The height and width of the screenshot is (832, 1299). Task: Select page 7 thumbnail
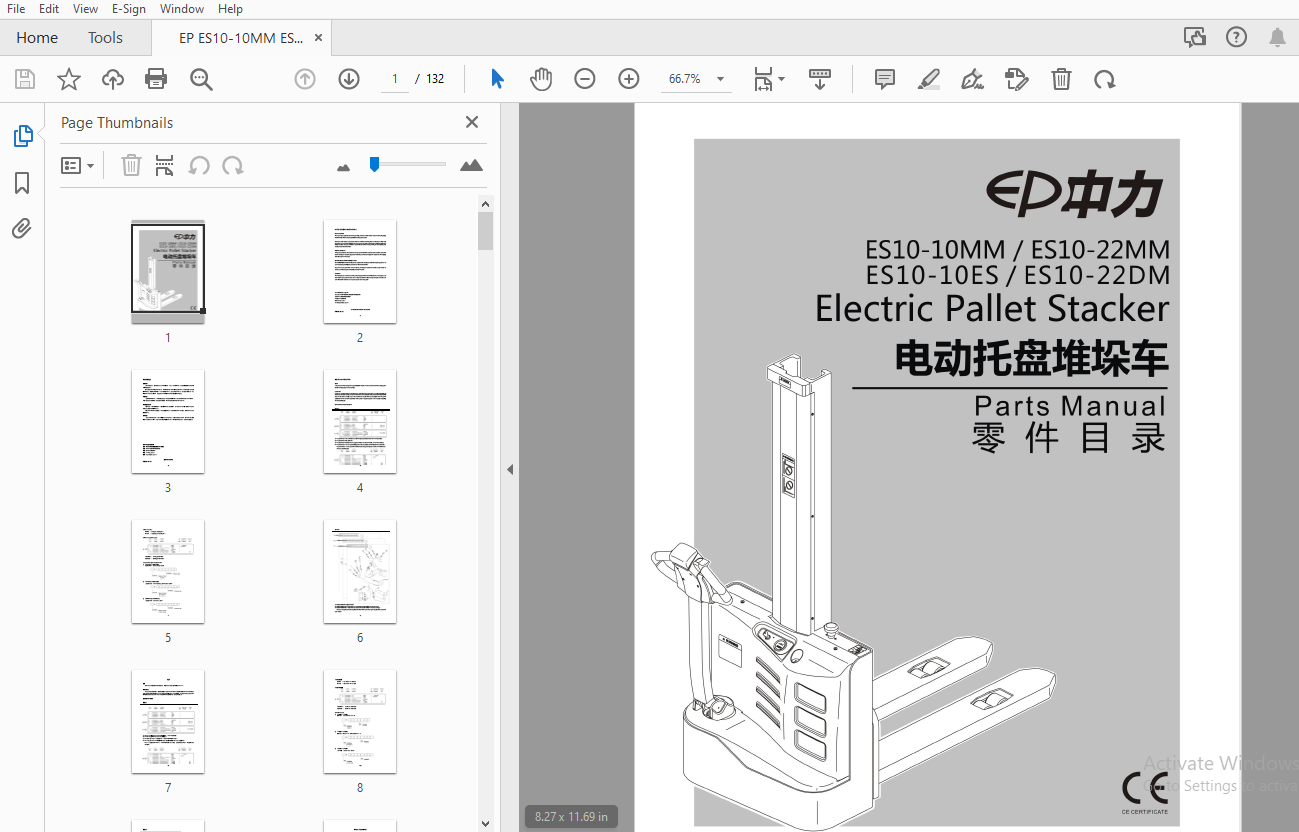click(168, 721)
